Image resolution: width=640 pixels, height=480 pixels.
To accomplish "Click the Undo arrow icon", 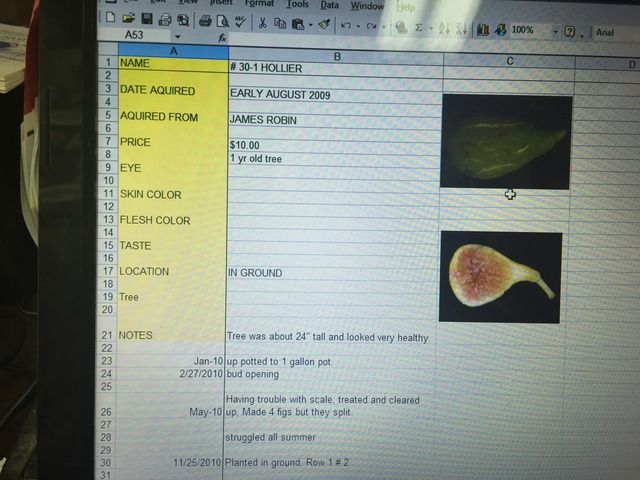I will click(x=346, y=25).
